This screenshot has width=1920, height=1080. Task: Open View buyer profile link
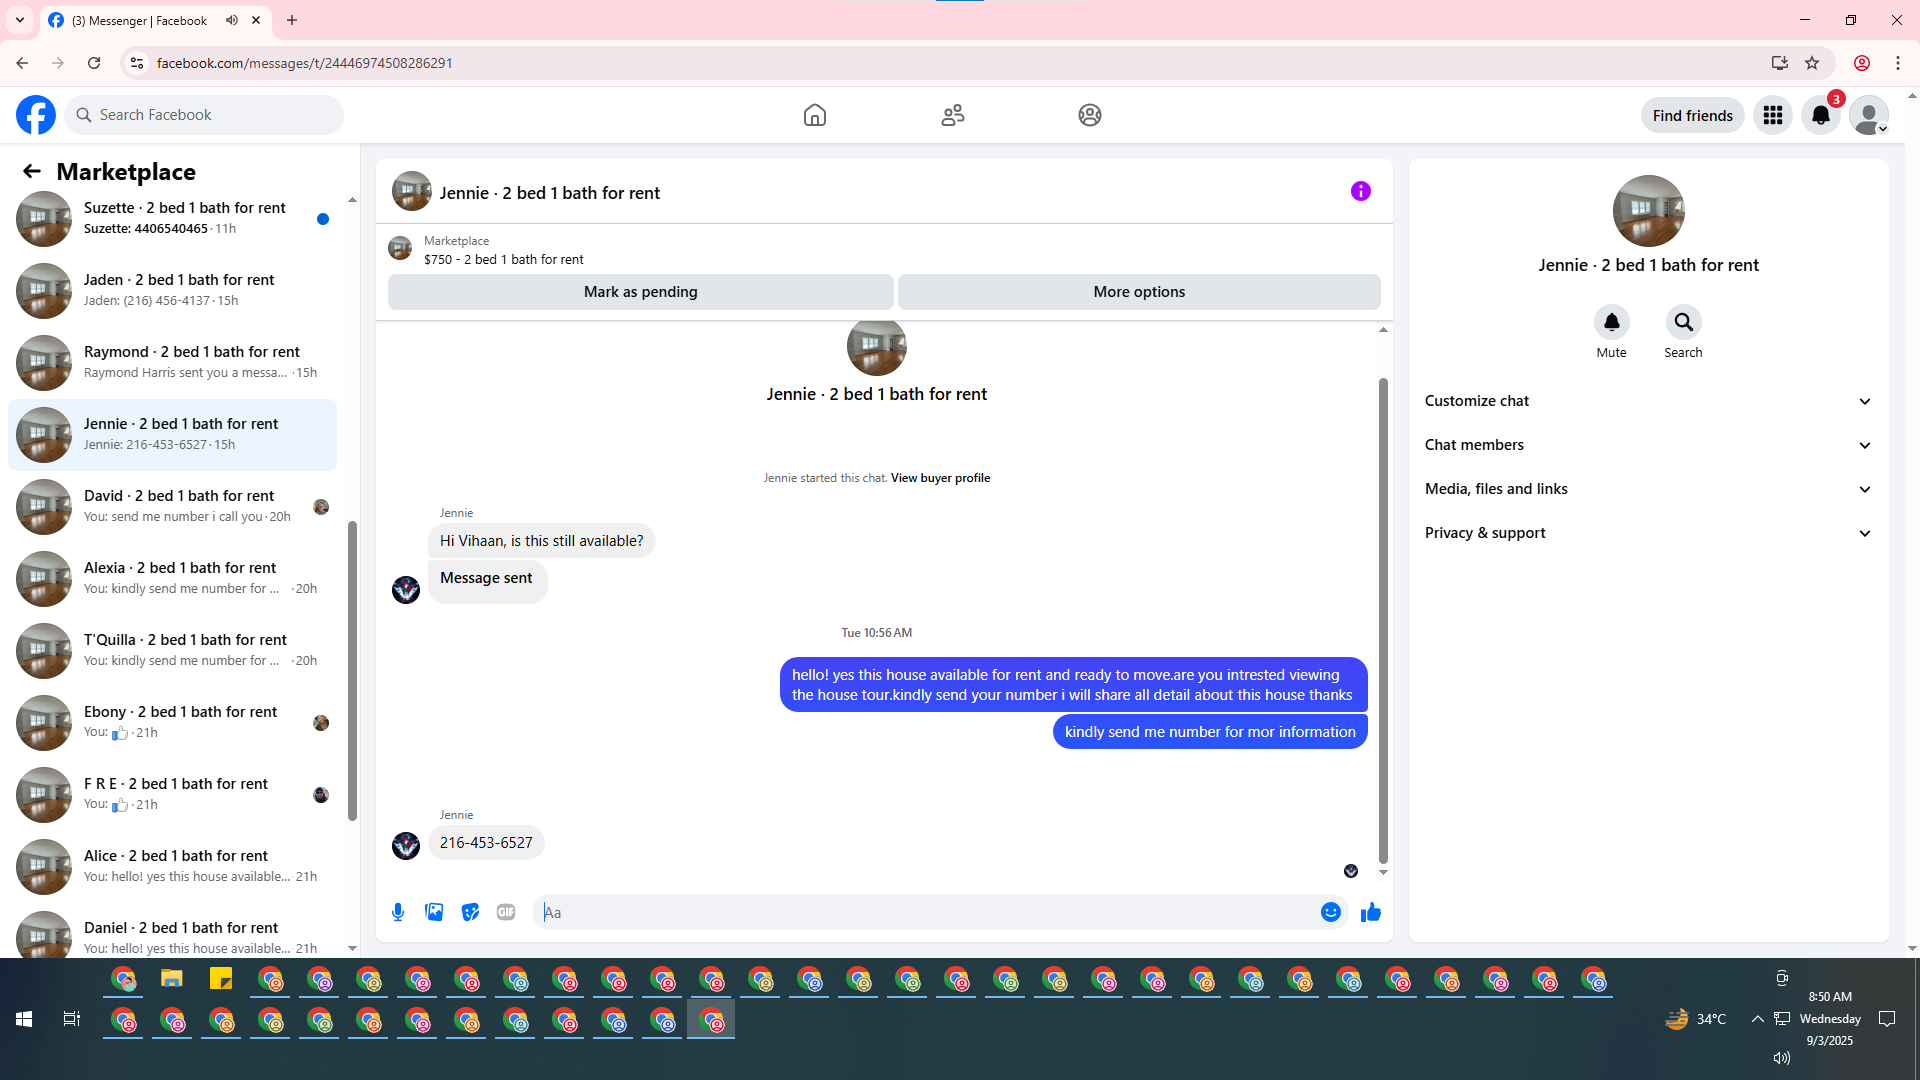pyautogui.click(x=940, y=478)
